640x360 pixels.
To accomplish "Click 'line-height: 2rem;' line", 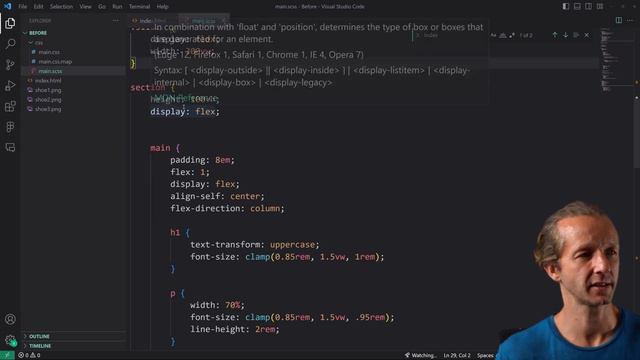I will [x=235, y=329].
